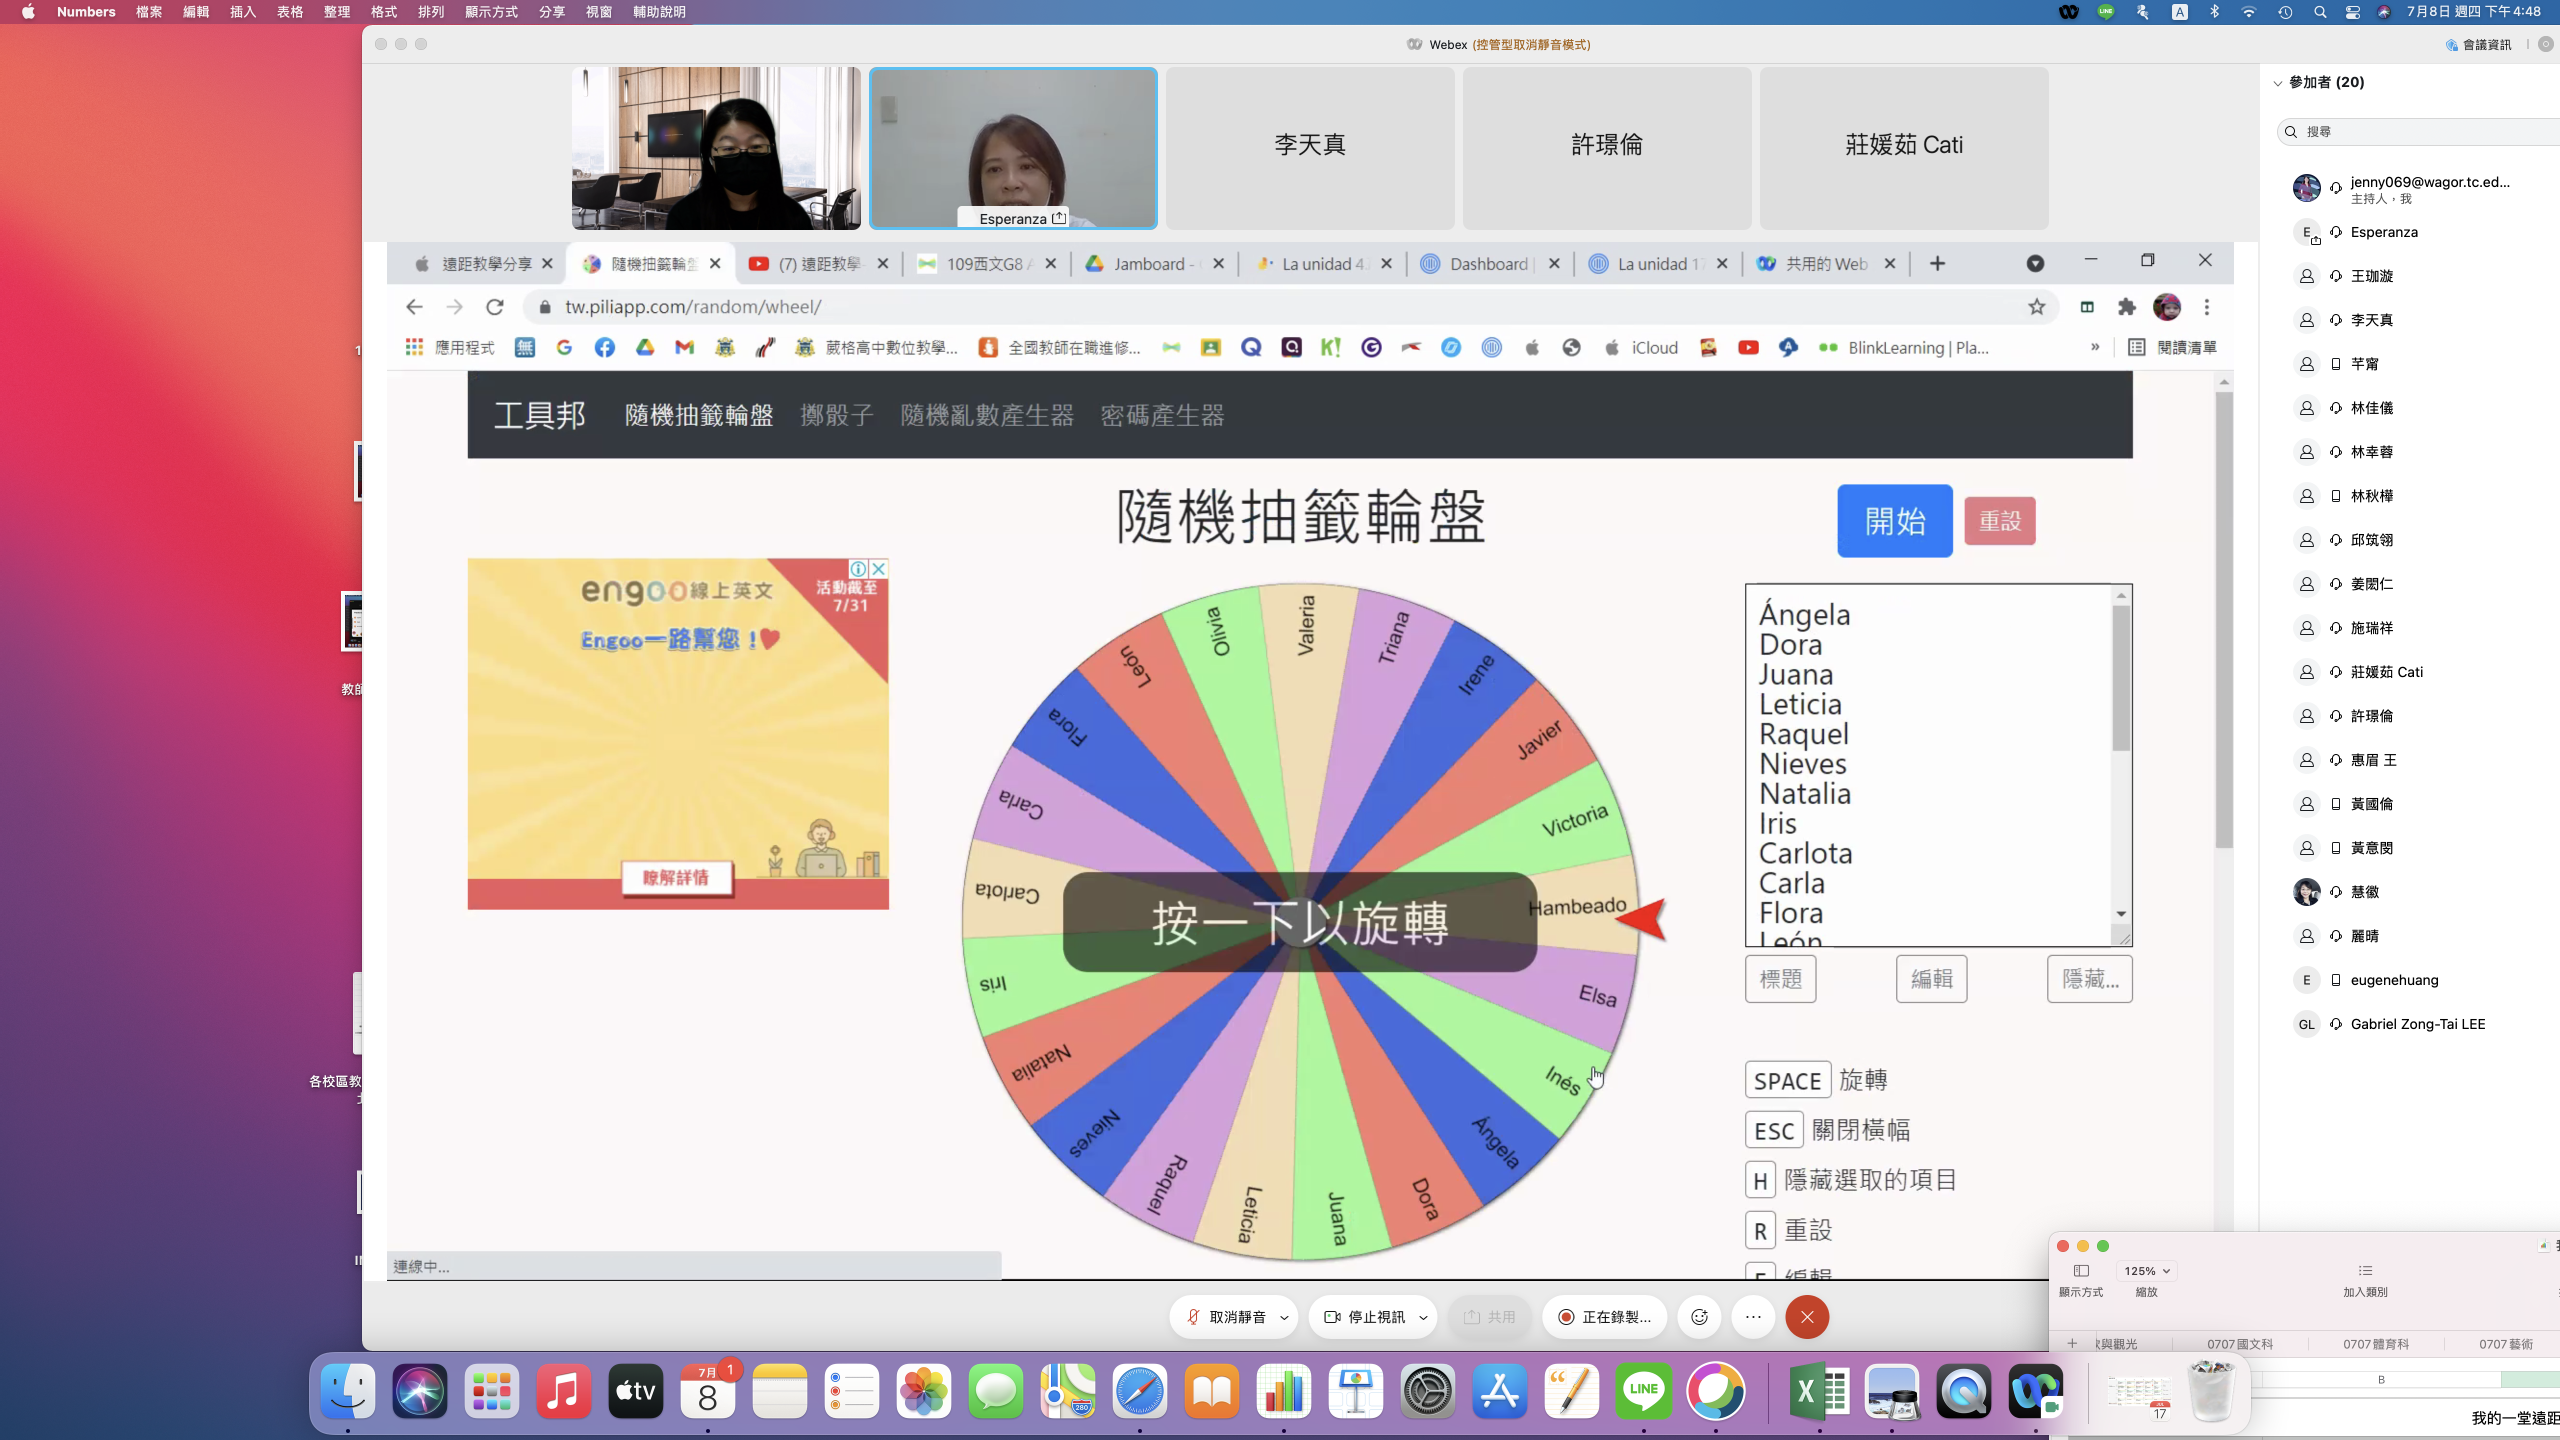The image size is (2560, 1440).
Task: Bookmark this page with the star icon
Action: 2036,307
